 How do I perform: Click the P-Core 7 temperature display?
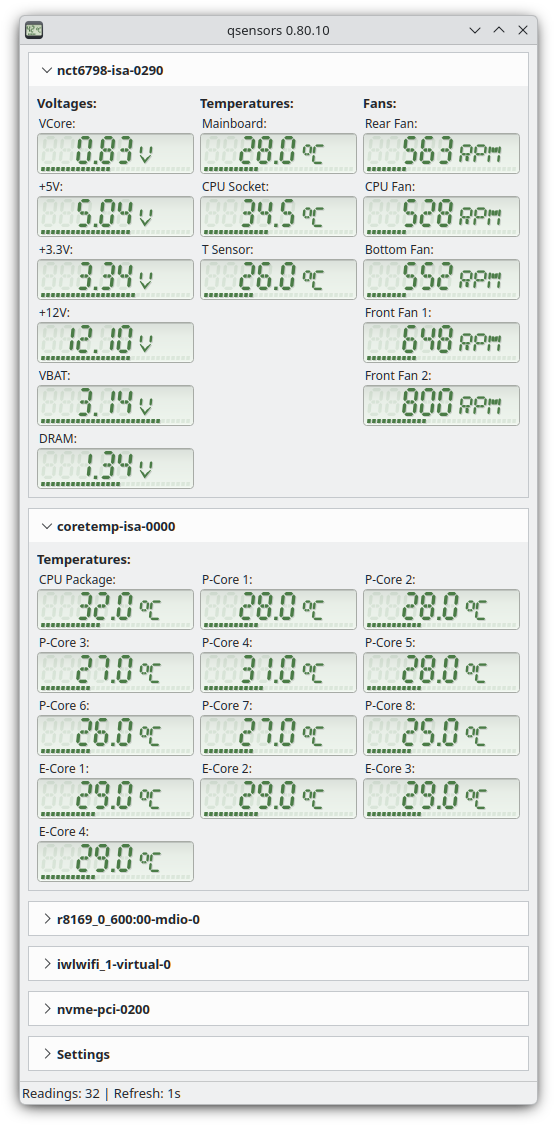[x=278, y=735]
